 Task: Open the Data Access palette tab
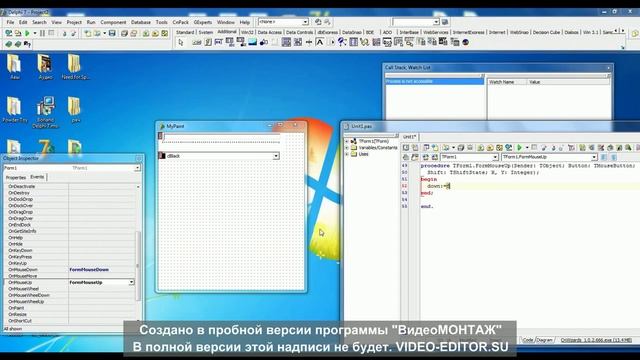click(269, 32)
